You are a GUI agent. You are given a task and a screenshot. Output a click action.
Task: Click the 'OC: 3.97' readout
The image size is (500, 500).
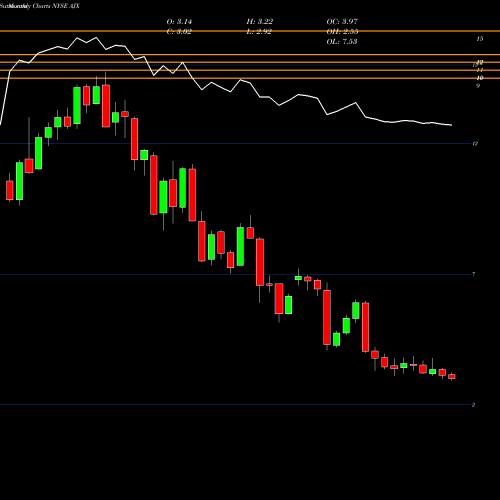[342, 22]
